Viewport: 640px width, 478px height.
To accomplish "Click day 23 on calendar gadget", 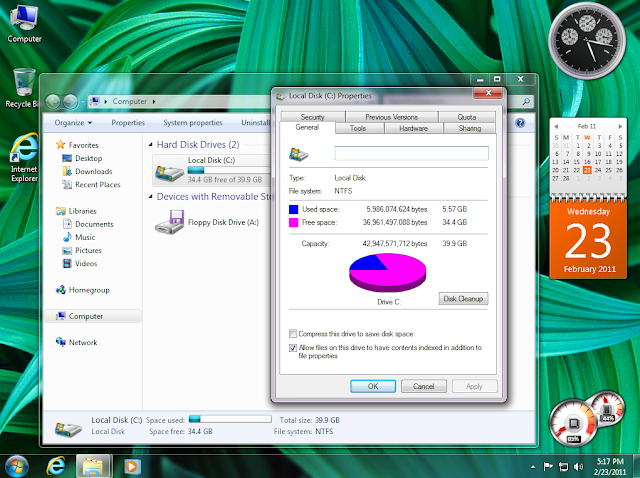I will [587, 170].
